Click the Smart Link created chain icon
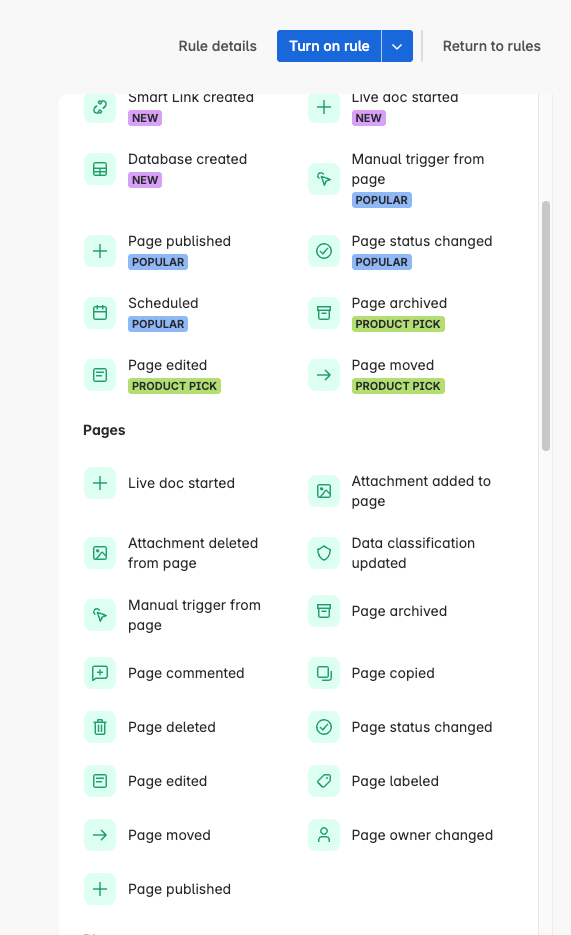Viewport: 571px width, 935px height. pos(100,107)
